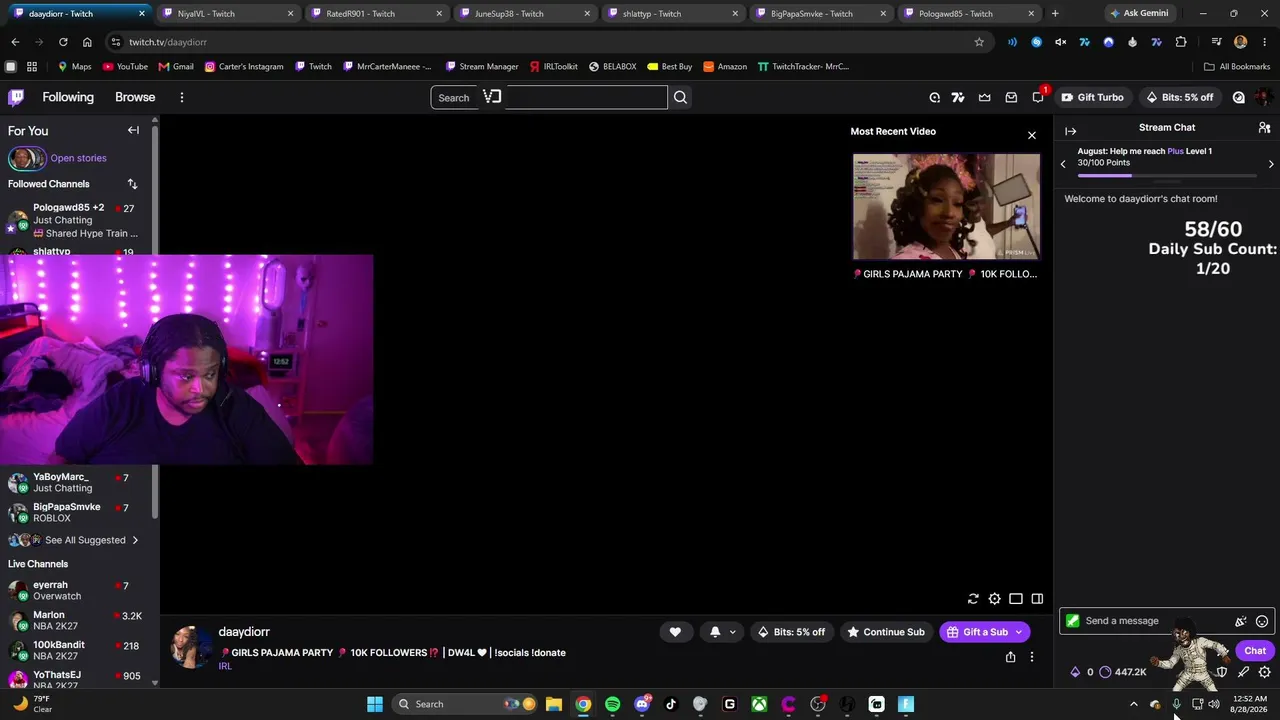Reload the stream with the reset player icon
This screenshot has width=1280, height=720.
(x=973, y=599)
